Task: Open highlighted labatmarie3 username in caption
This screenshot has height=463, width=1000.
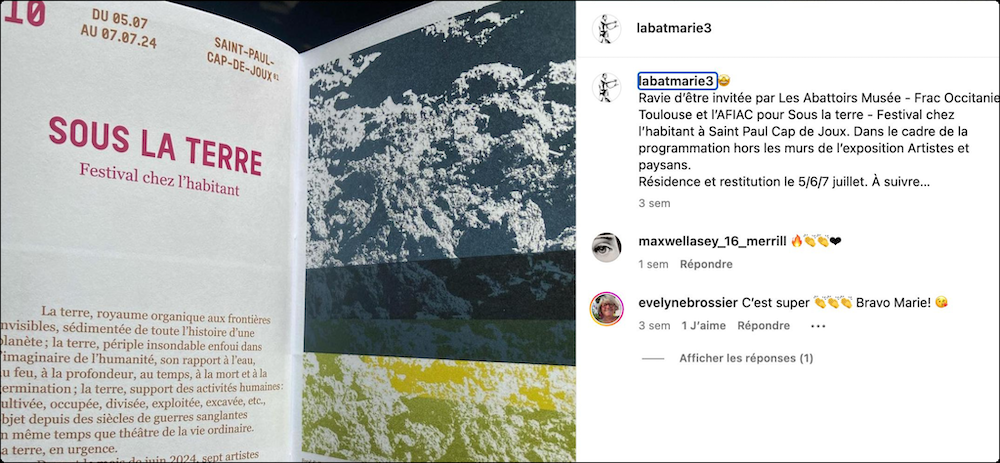Action: pyautogui.click(x=677, y=81)
